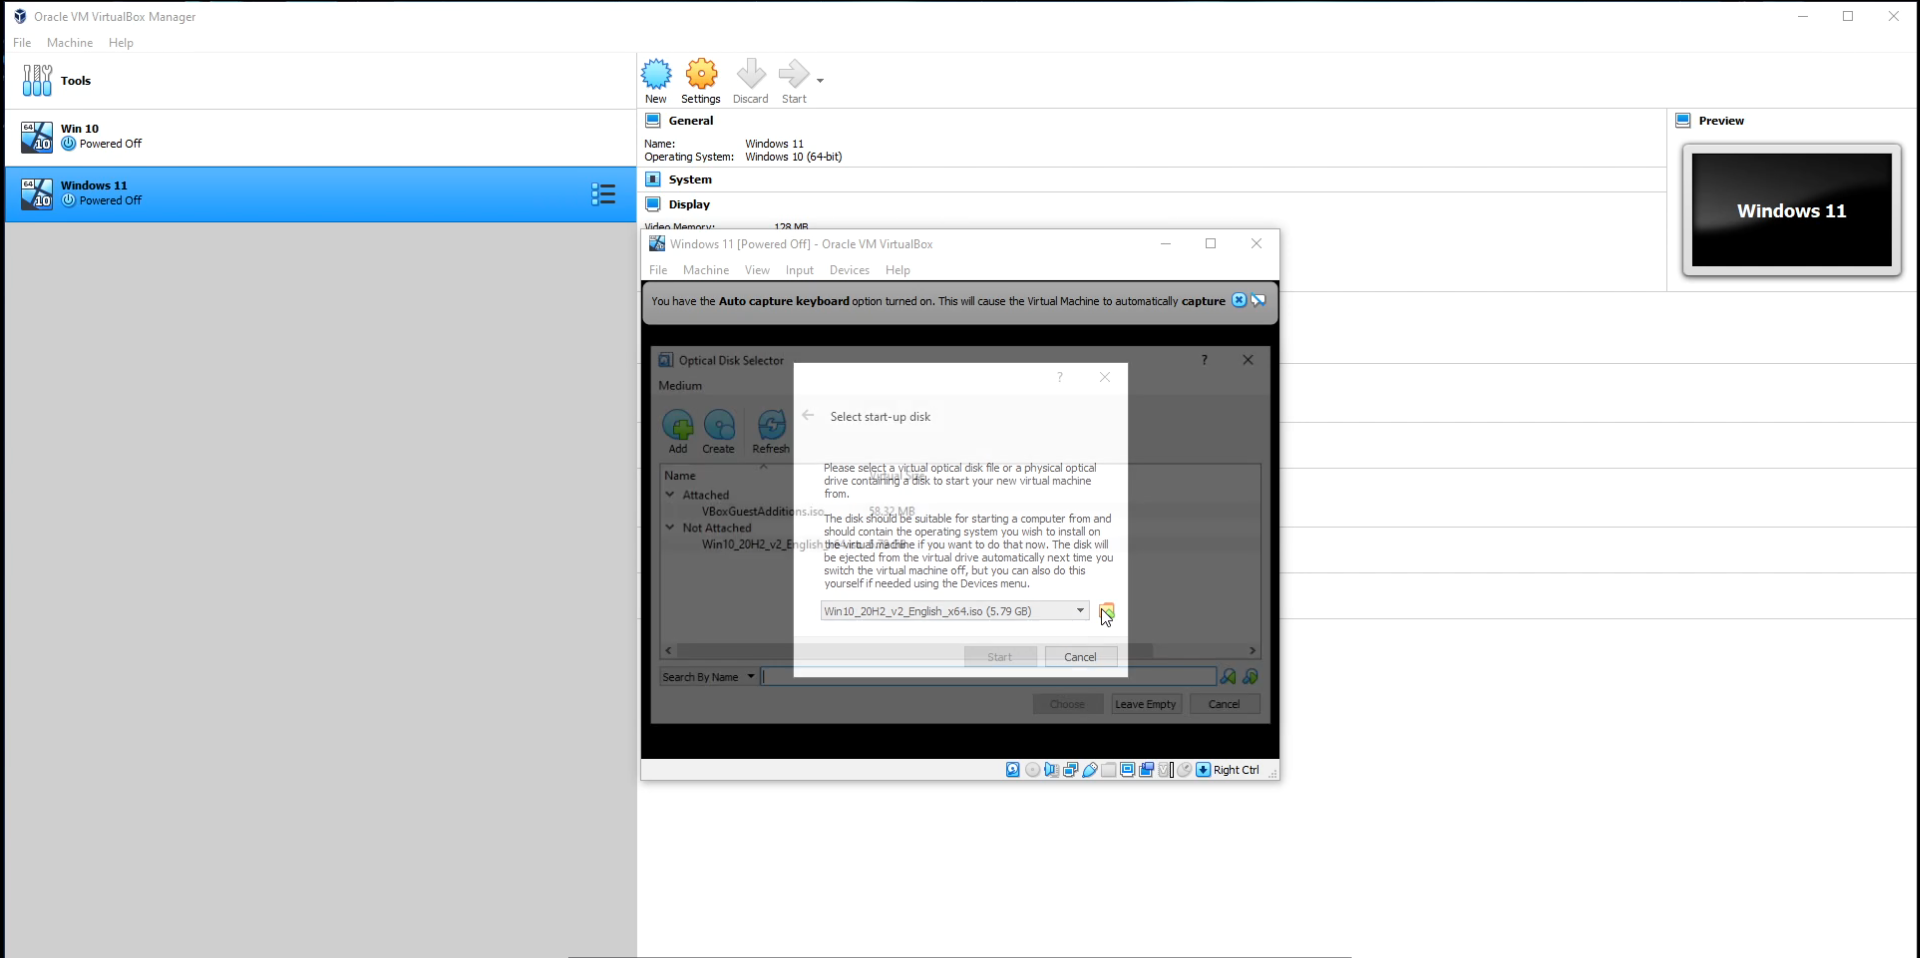Dismiss the Auto capture keyboard notification
Viewport: 1920px width, 958px height.
coord(1239,300)
